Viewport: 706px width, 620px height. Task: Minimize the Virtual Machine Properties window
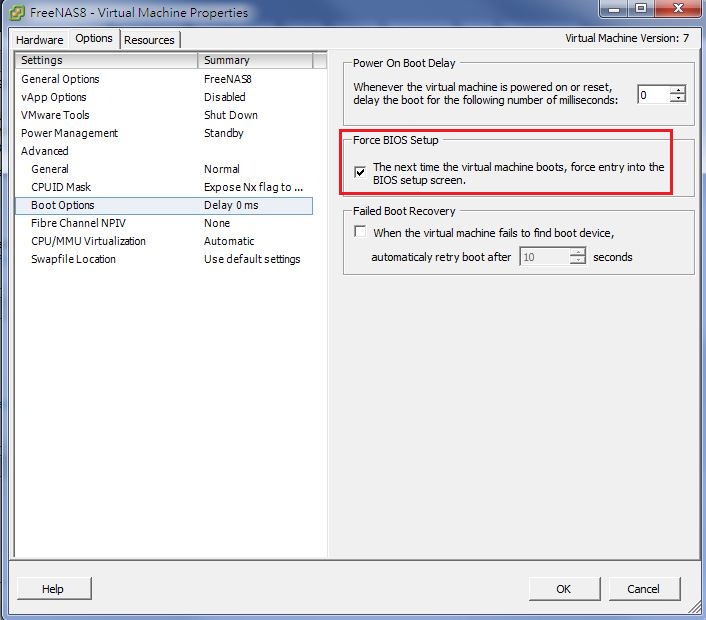(x=614, y=9)
